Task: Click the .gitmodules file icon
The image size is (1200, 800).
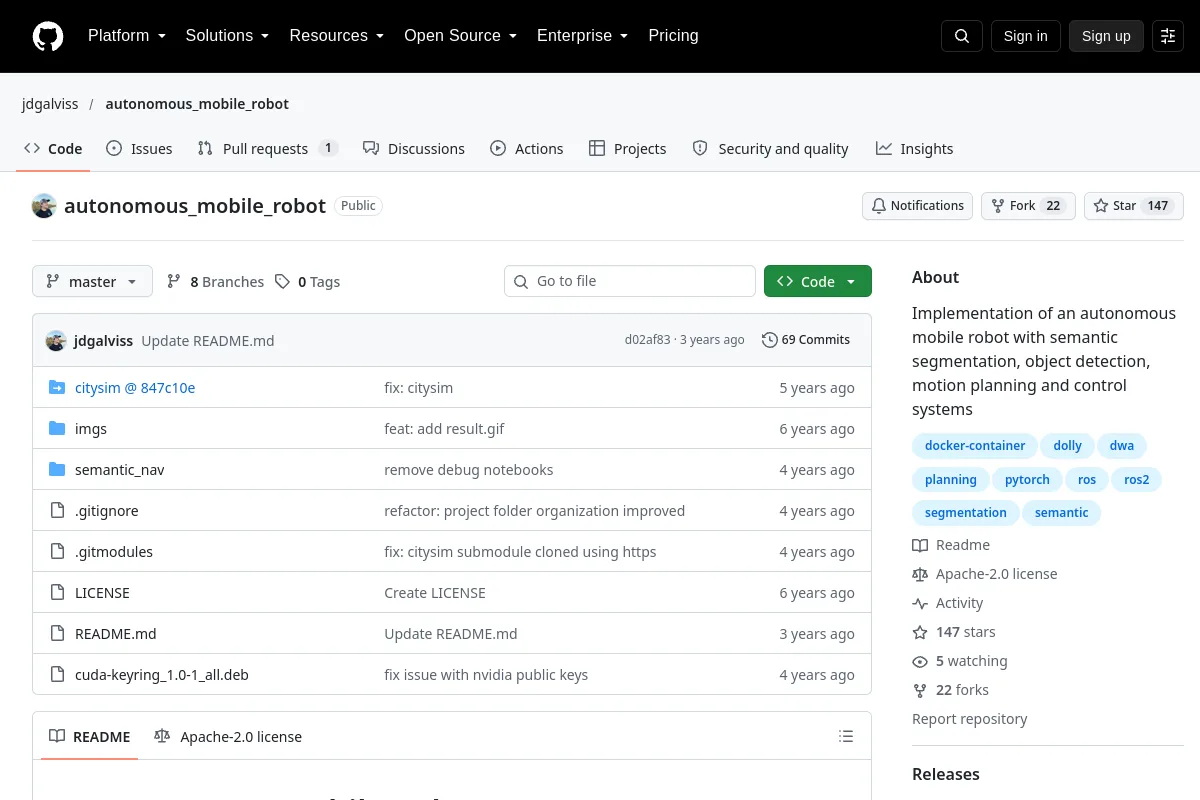Action: [57, 552]
